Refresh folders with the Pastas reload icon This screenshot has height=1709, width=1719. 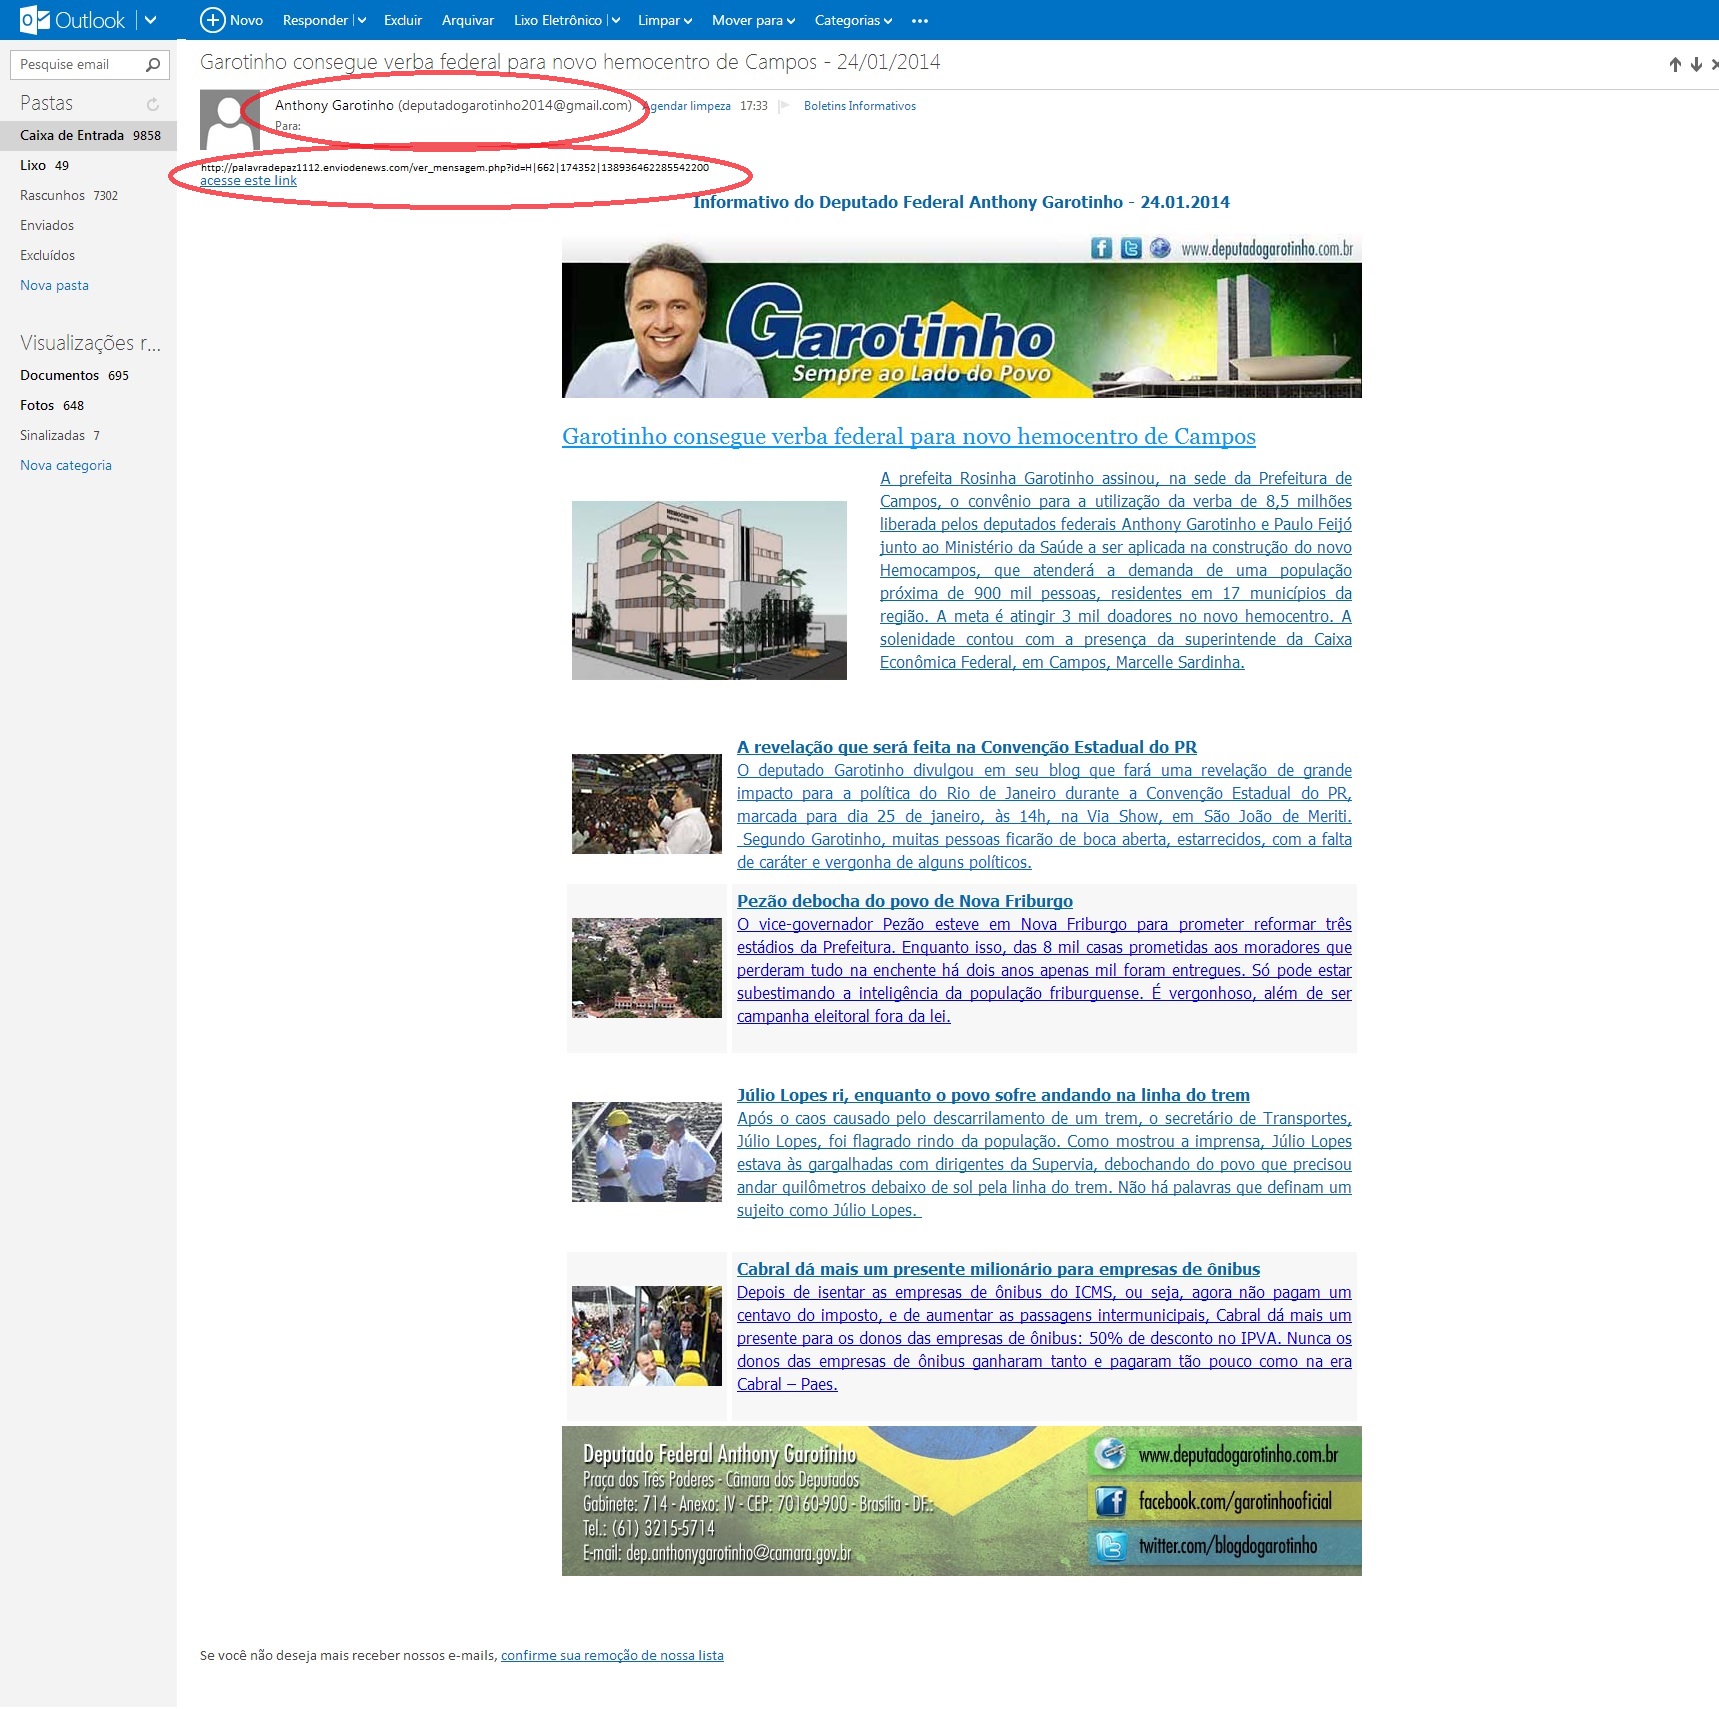[x=153, y=104]
